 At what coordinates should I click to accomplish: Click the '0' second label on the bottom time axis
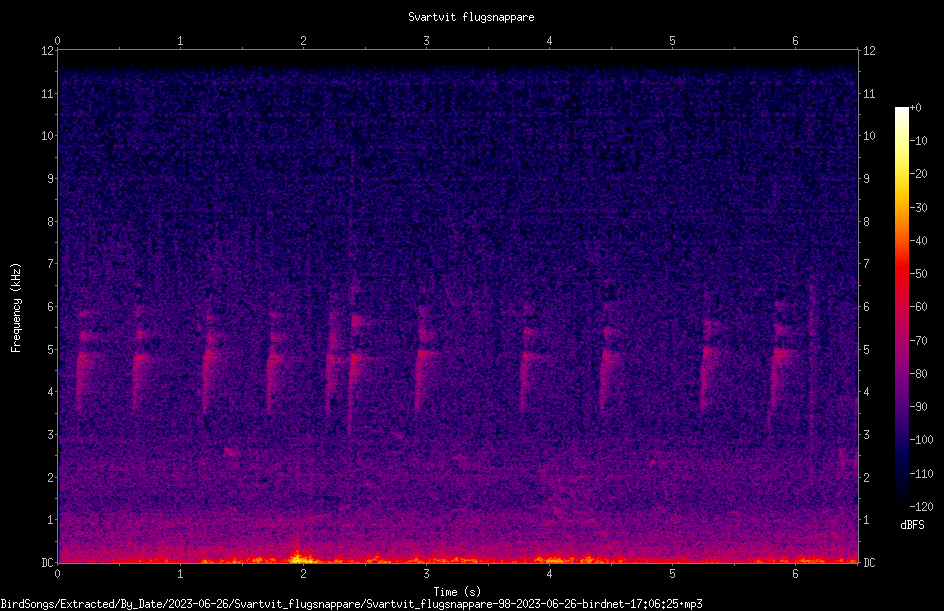click(x=57, y=574)
